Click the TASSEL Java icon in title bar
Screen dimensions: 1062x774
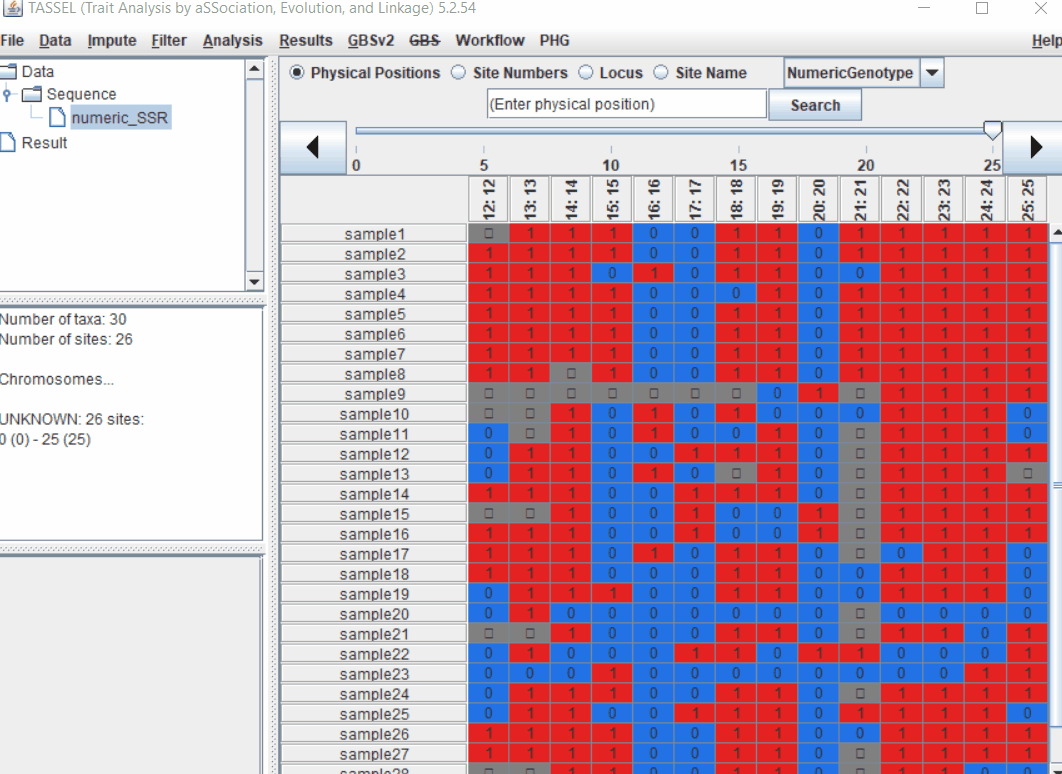coord(12,10)
